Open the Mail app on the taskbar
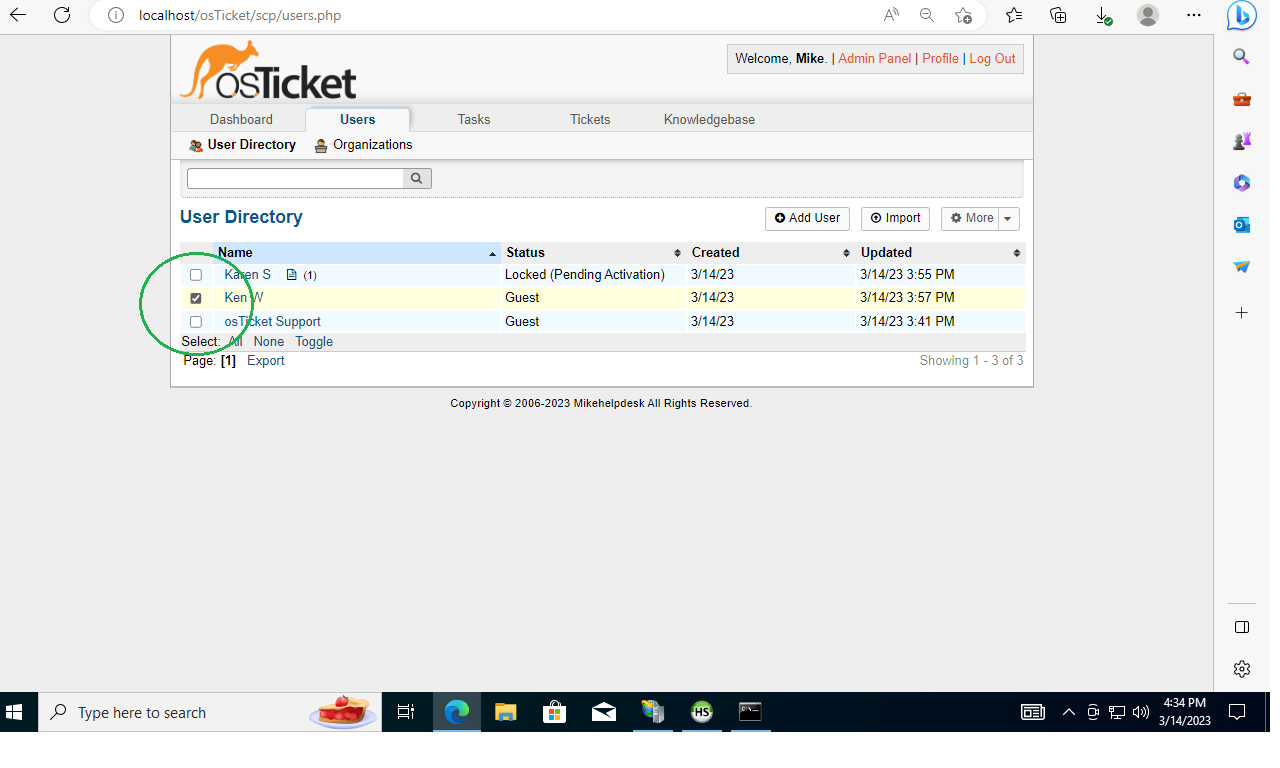 tap(603, 712)
